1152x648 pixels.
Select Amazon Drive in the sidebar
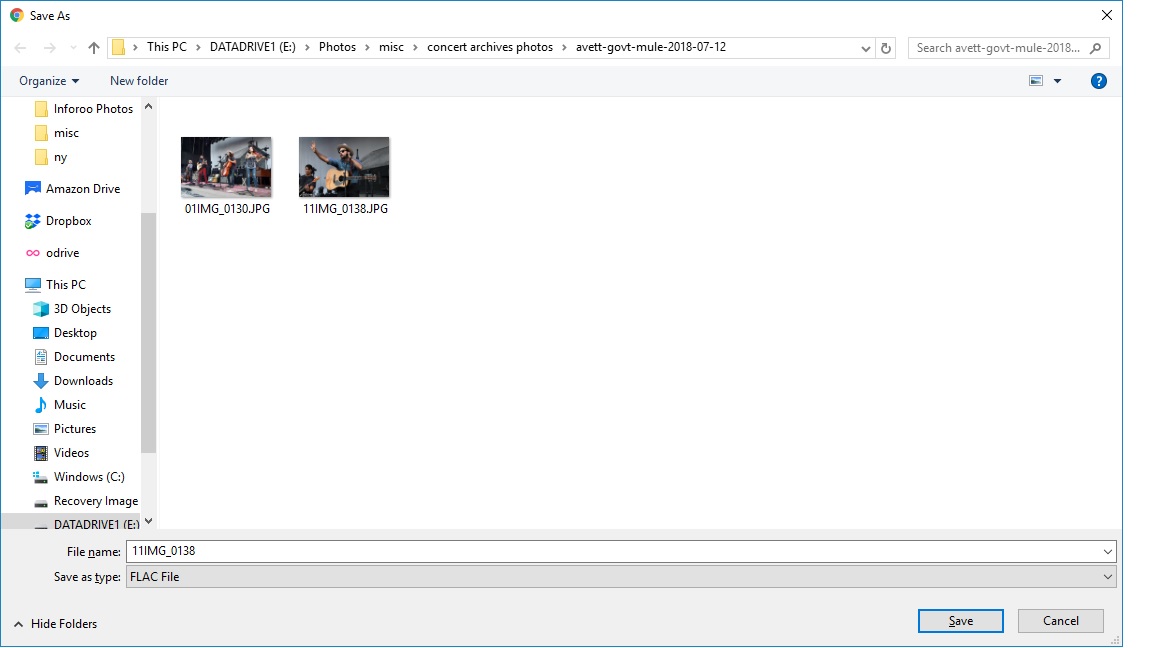pyautogui.click(x=83, y=188)
